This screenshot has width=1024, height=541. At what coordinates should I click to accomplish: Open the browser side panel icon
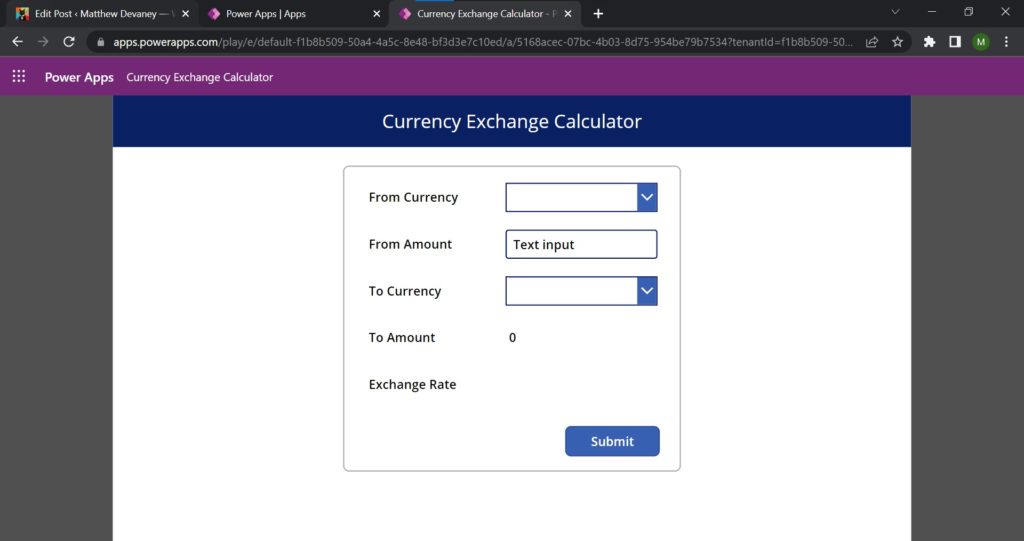click(955, 42)
